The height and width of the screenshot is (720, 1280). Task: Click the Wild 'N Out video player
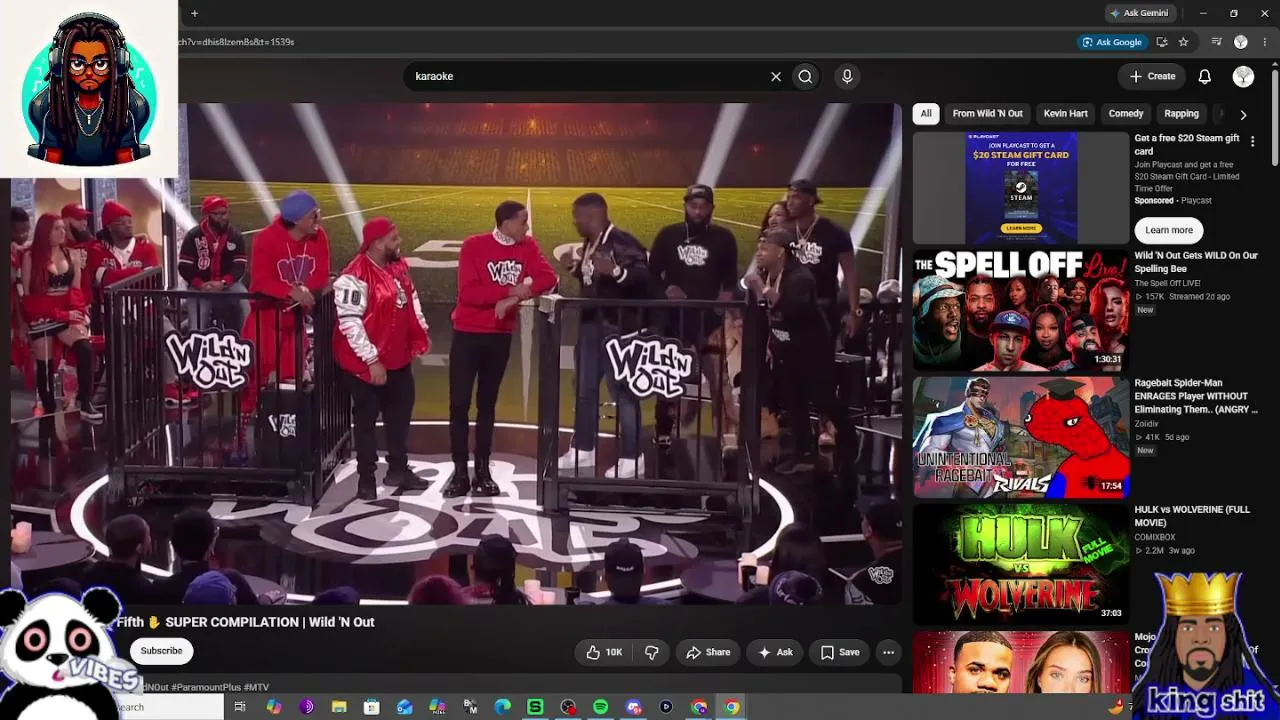click(457, 354)
